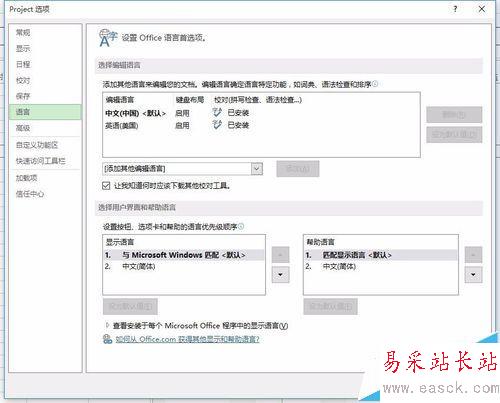
Task: Move display language up with arrow button
Action: (x=280, y=255)
